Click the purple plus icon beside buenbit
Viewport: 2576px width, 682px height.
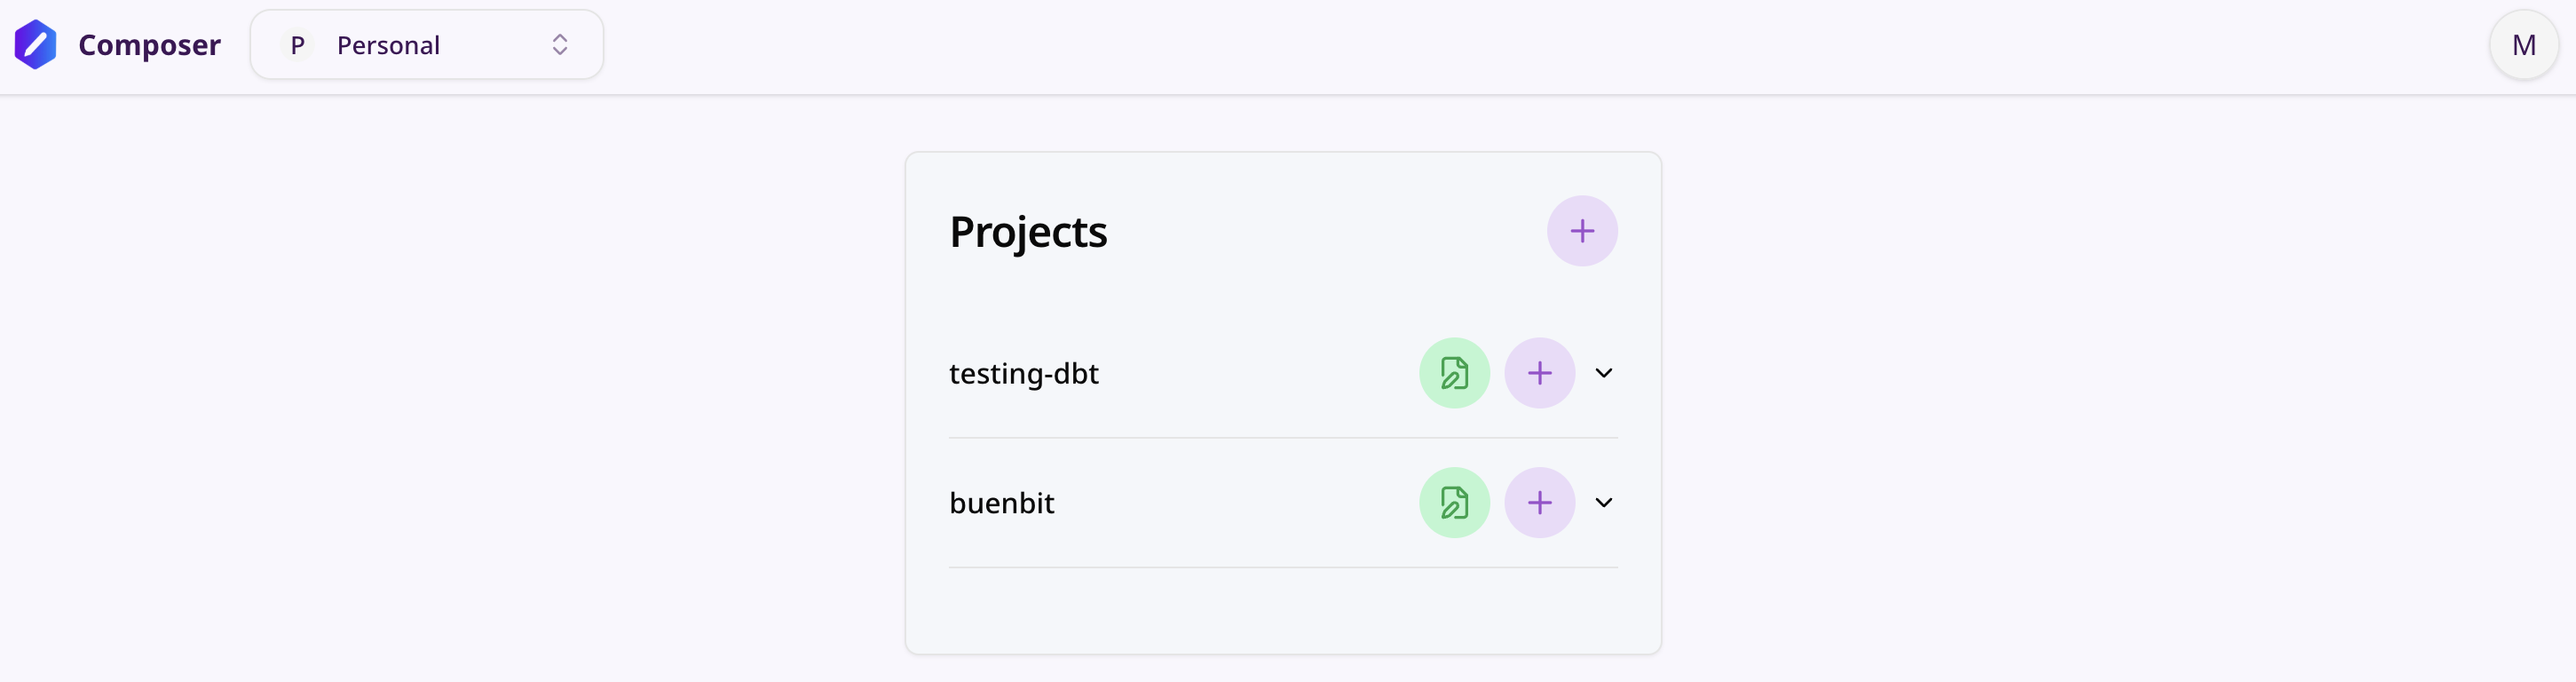(x=1538, y=502)
